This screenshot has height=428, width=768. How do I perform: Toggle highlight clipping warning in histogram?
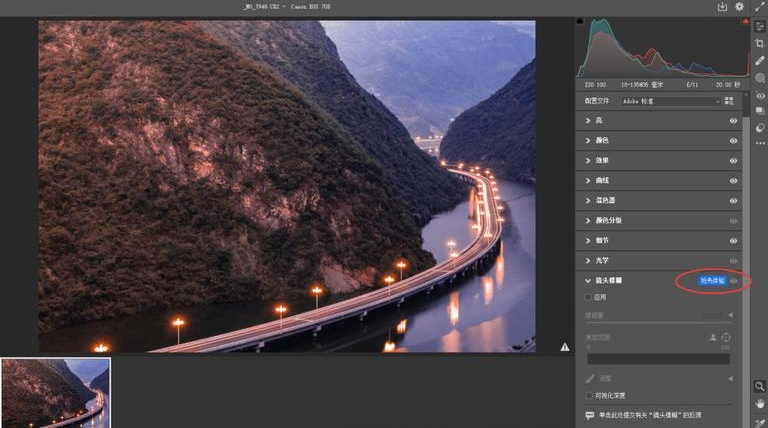745,22
